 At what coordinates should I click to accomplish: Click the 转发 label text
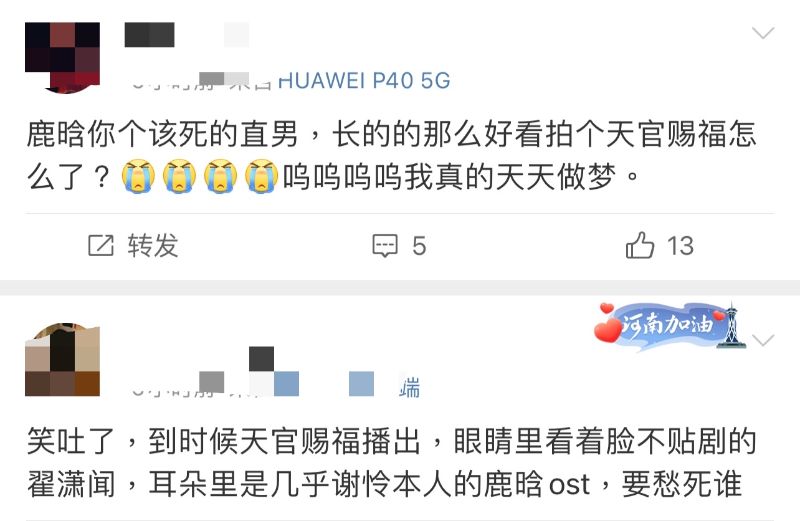pos(153,245)
